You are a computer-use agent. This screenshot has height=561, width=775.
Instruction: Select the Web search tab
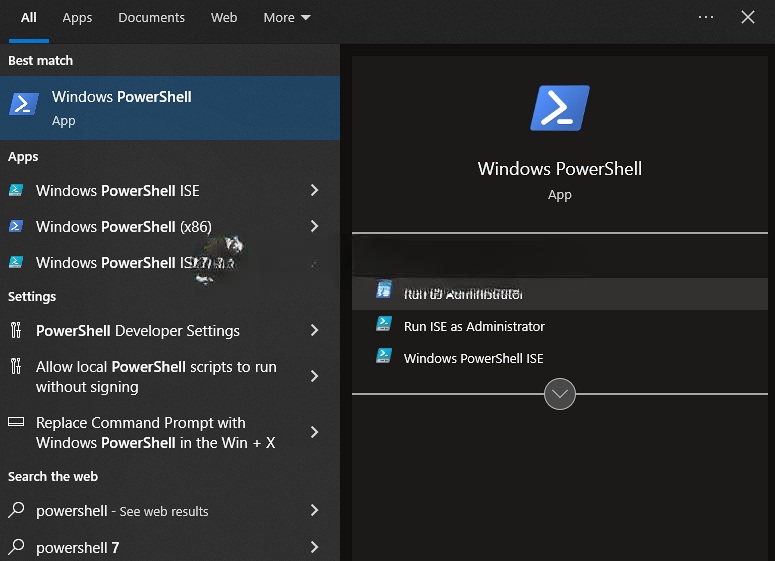click(x=224, y=17)
